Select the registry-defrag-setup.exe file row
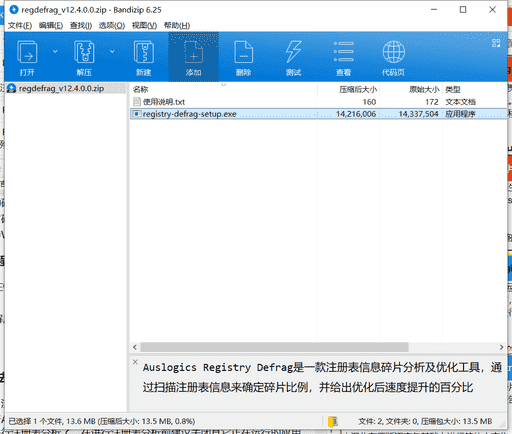Image resolution: width=512 pixels, height=434 pixels. pos(318,114)
